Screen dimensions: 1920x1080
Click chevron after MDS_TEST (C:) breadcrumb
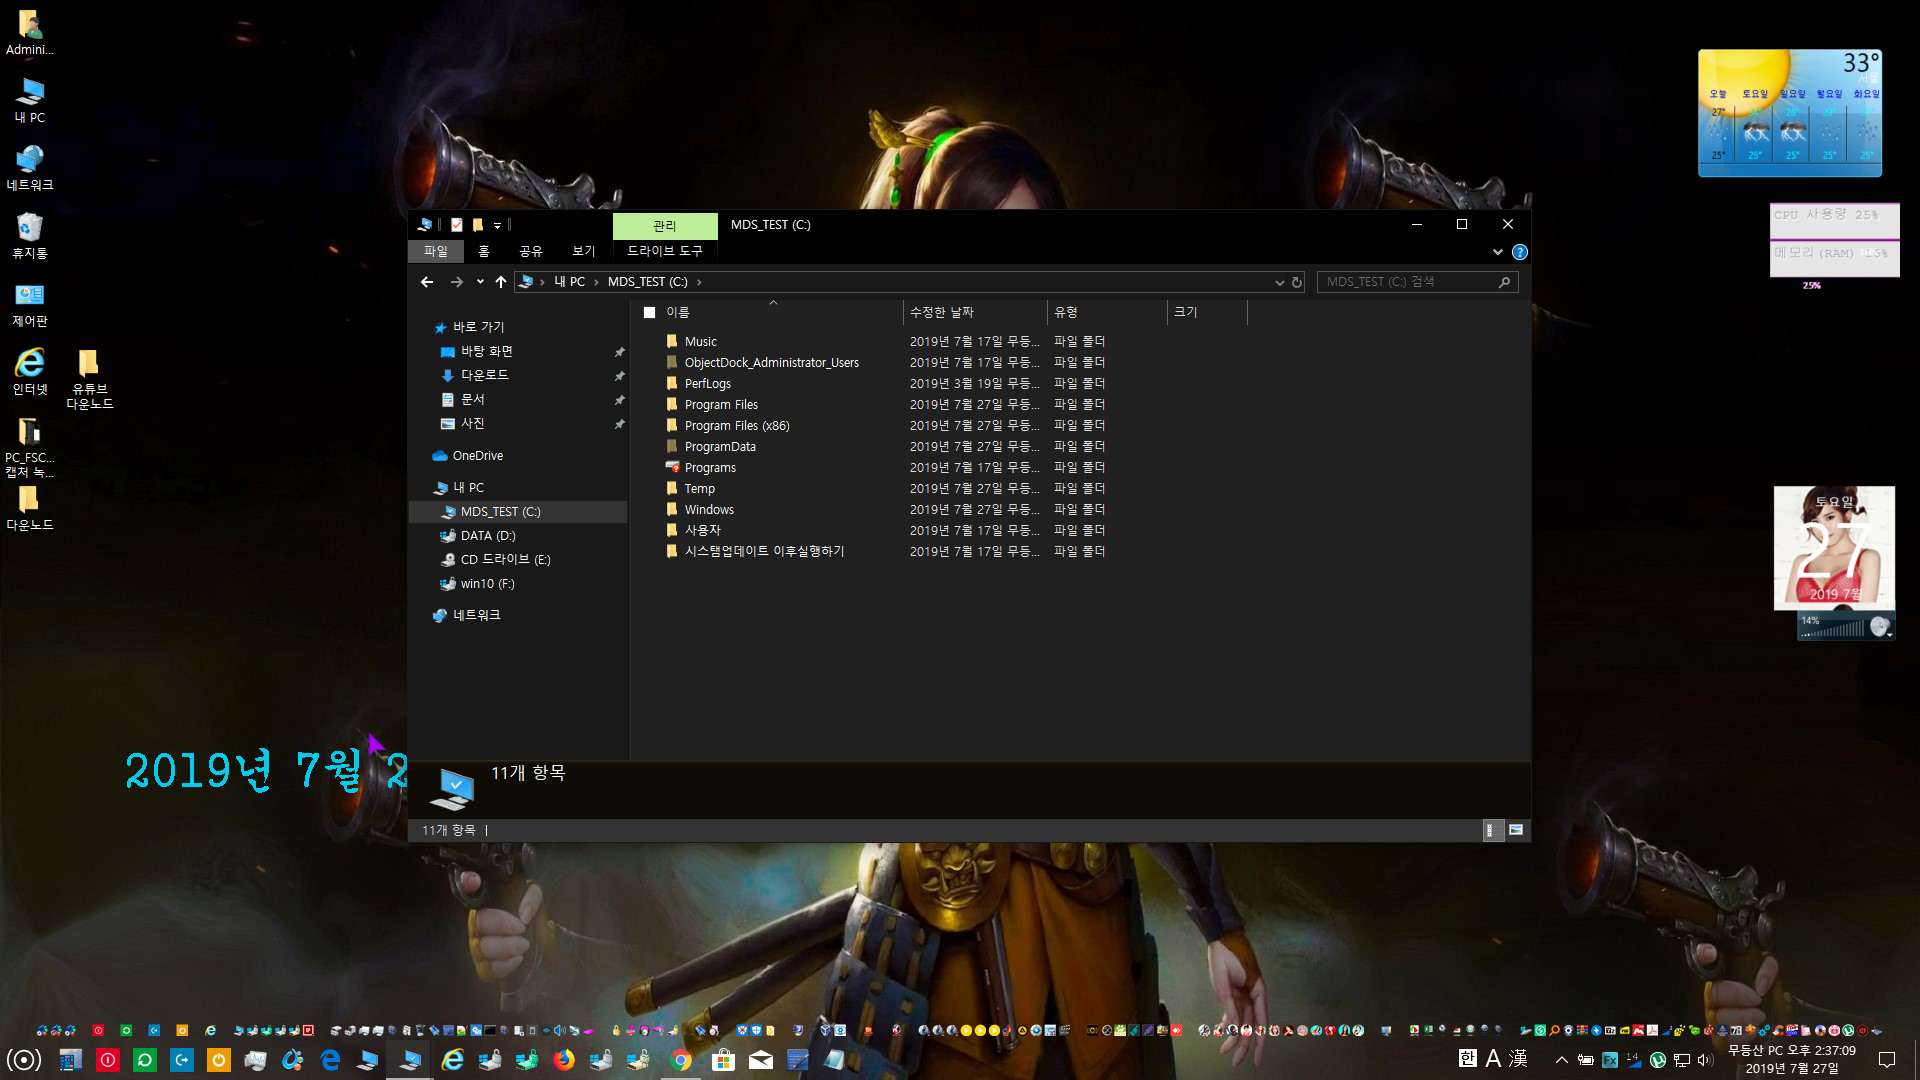coord(699,282)
